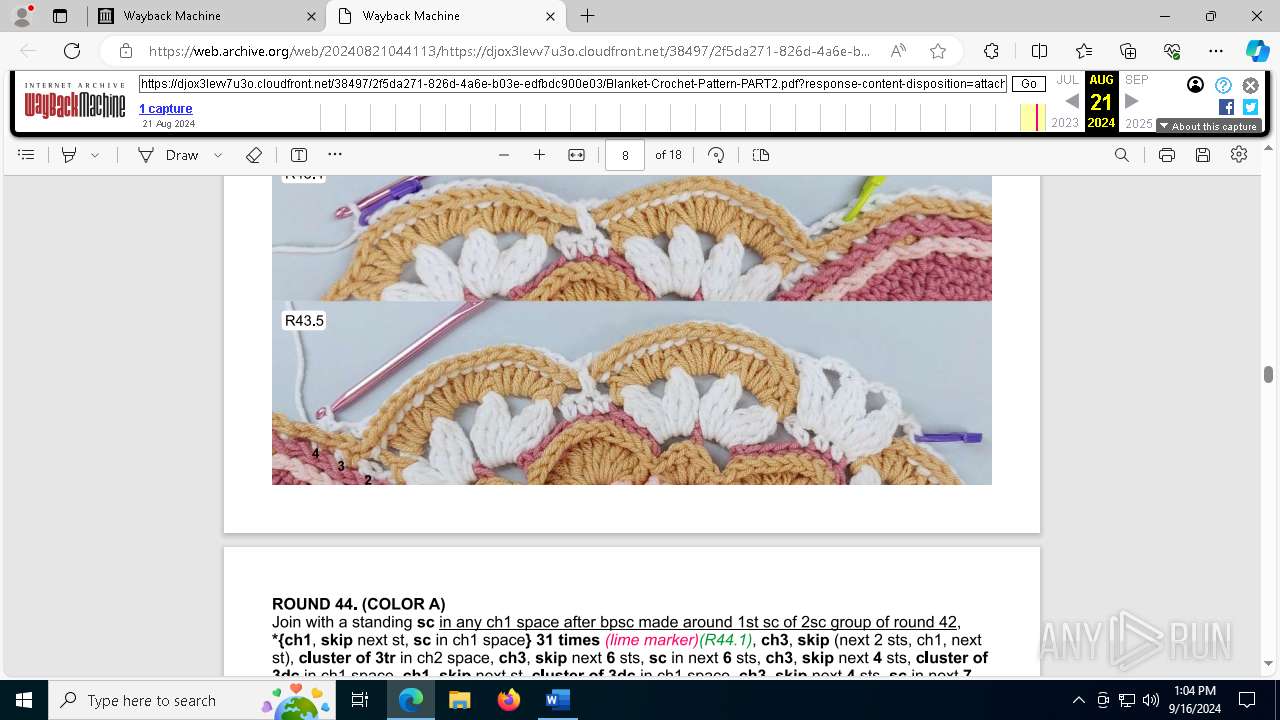Open the volume control

pos(1151,700)
